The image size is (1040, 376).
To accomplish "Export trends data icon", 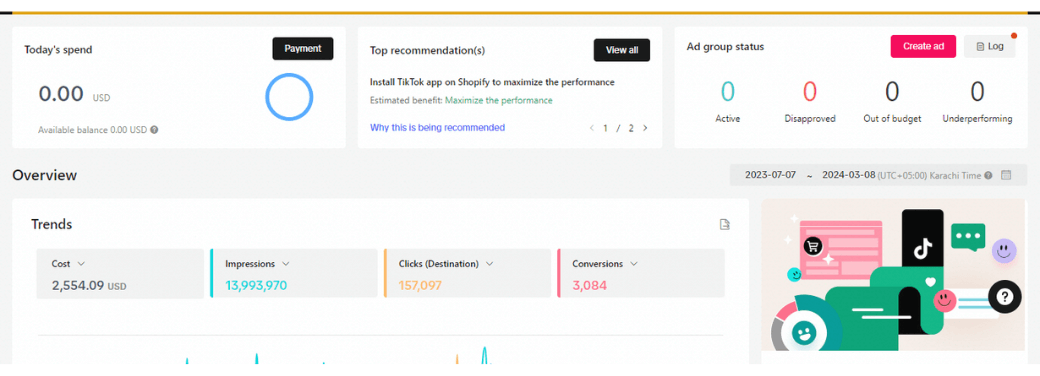I will [x=726, y=225].
